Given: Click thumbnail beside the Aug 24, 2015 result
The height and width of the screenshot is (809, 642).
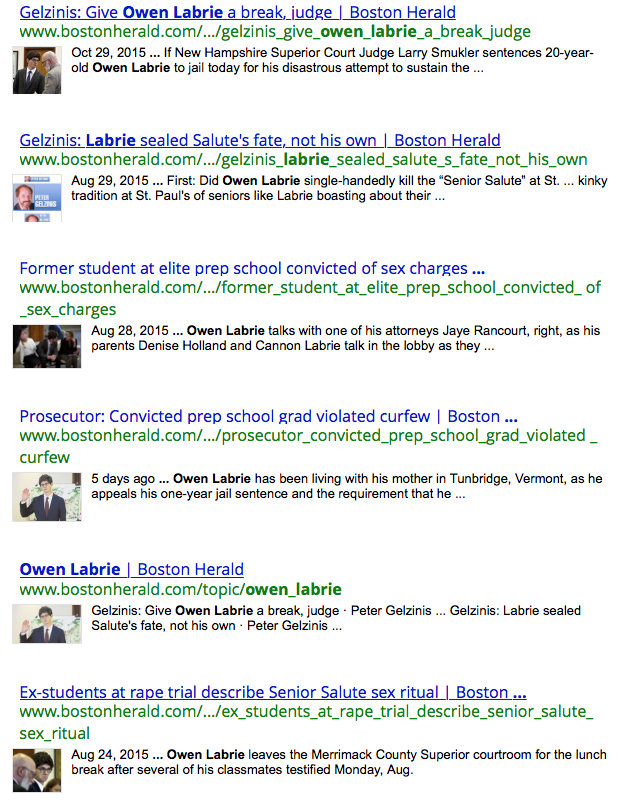Looking at the screenshot, I should [x=37, y=771].
